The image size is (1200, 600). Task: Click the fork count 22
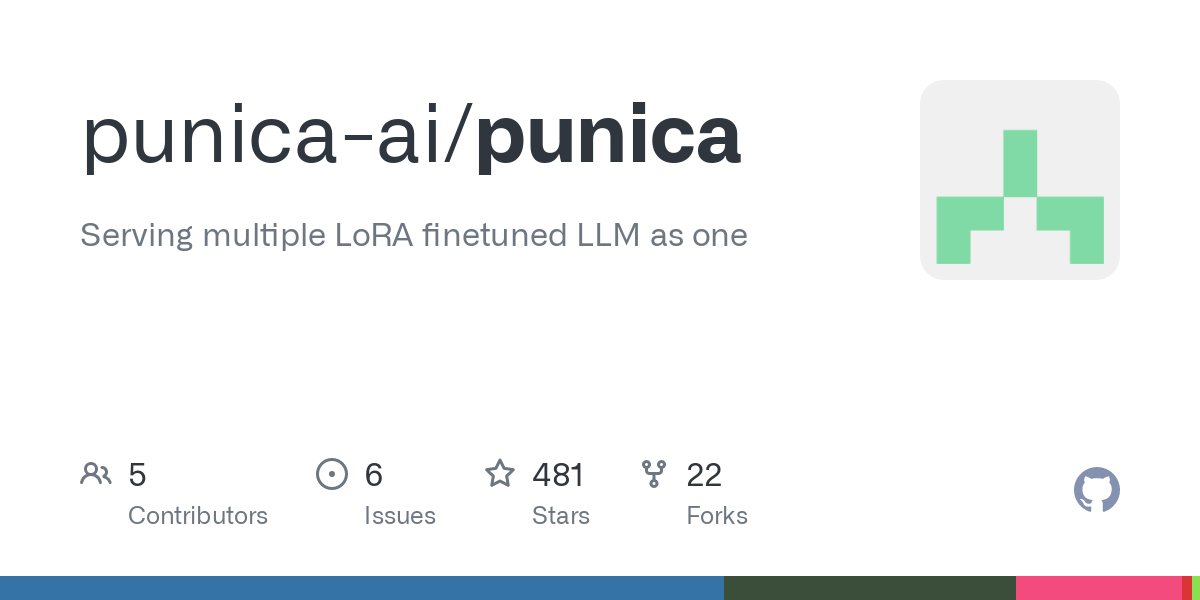pyautogui.click(x=704, y=475)
